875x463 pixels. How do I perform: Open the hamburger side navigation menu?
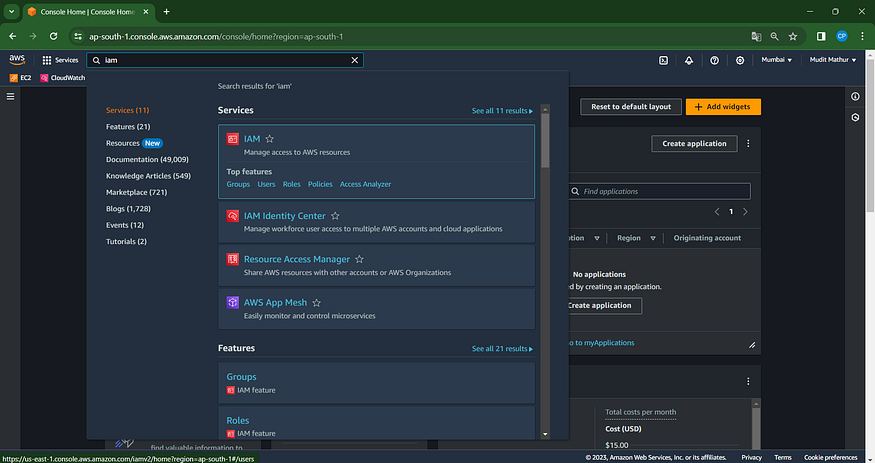pos(10,97)
